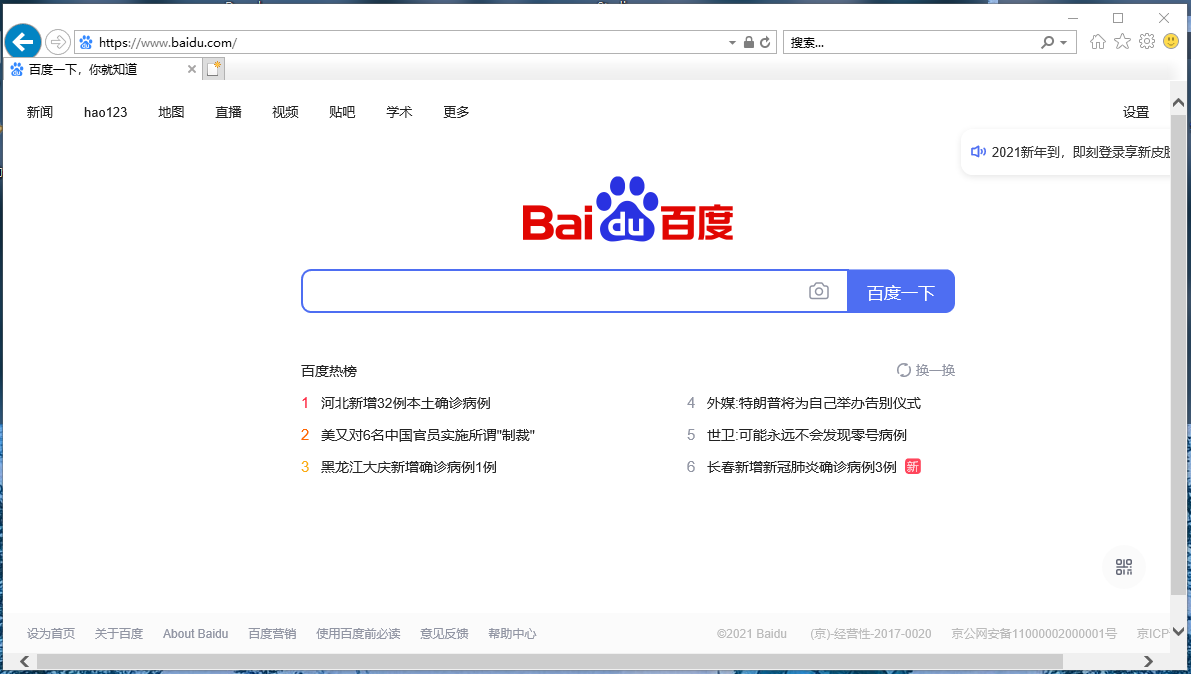Open hot item 河北新增32例本土确诊病例

point(406,403)
